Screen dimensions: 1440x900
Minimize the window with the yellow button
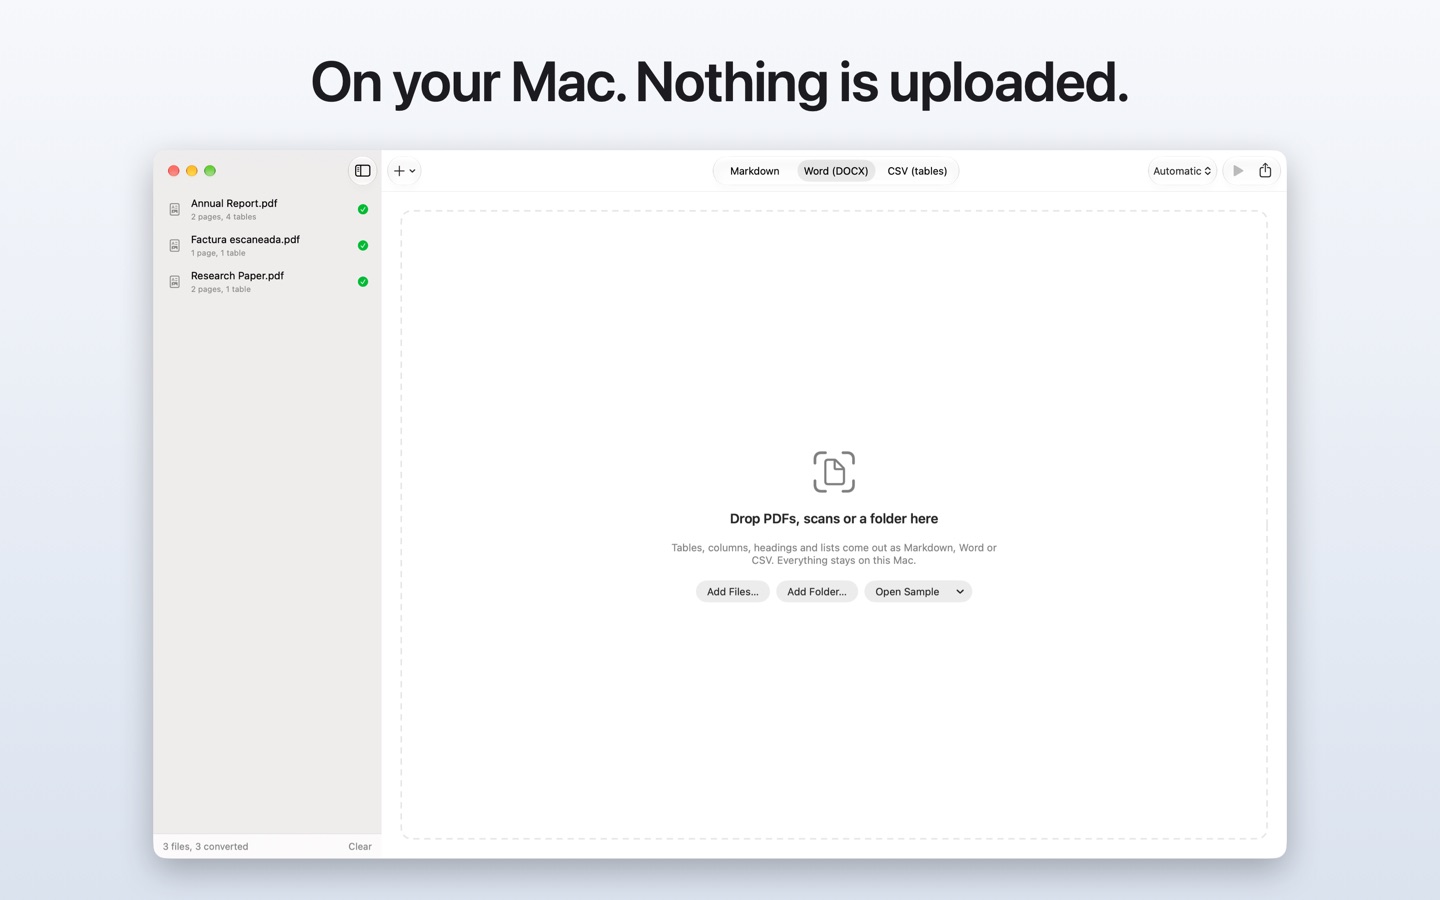(x=192, y=171)
